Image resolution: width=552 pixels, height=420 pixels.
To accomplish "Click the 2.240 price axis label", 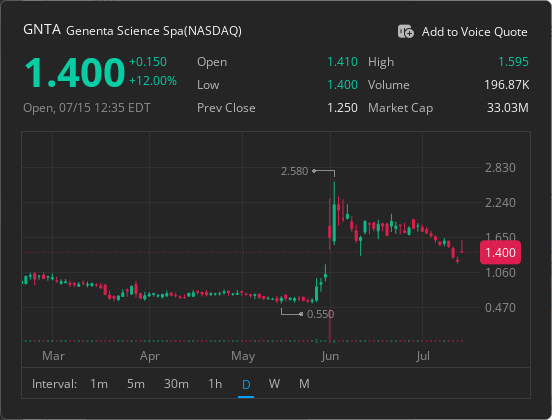I will (500, 203).
